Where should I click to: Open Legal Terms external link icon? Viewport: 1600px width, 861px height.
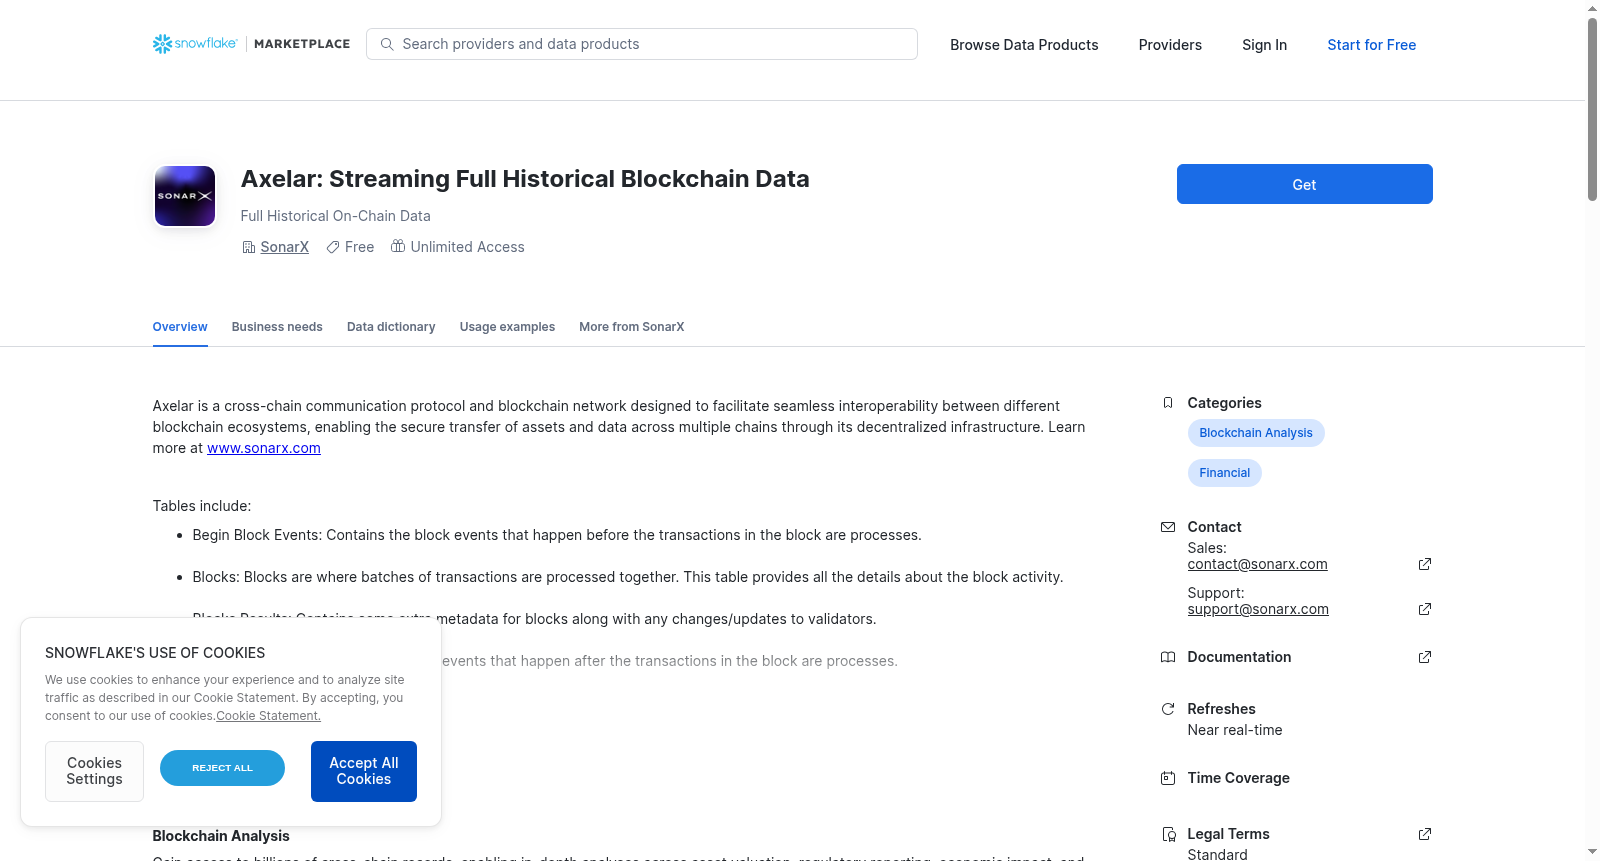pyautogui.click(x=1425, y=834)
